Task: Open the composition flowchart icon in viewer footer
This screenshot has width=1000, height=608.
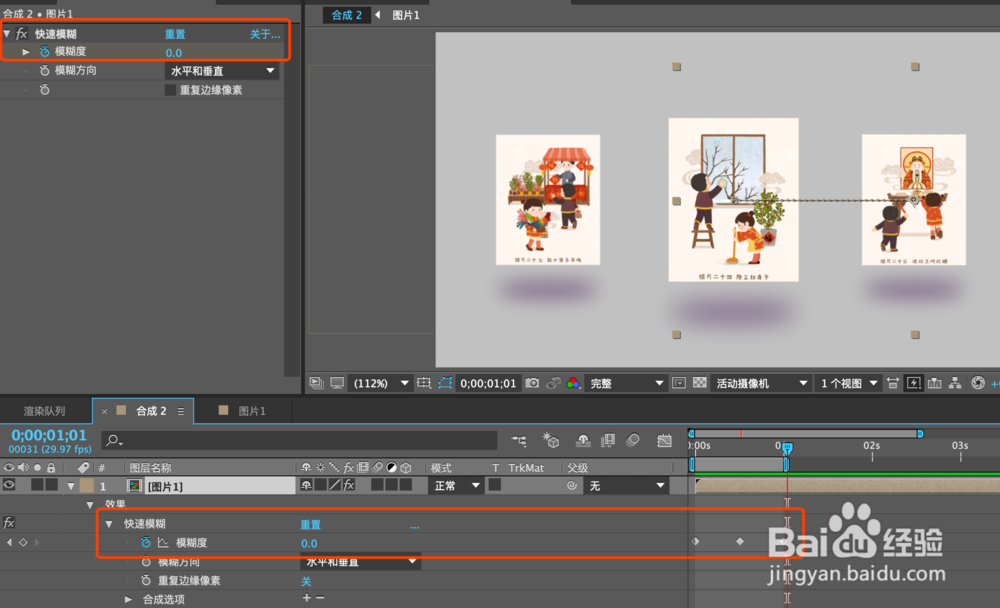Action: 955,383
